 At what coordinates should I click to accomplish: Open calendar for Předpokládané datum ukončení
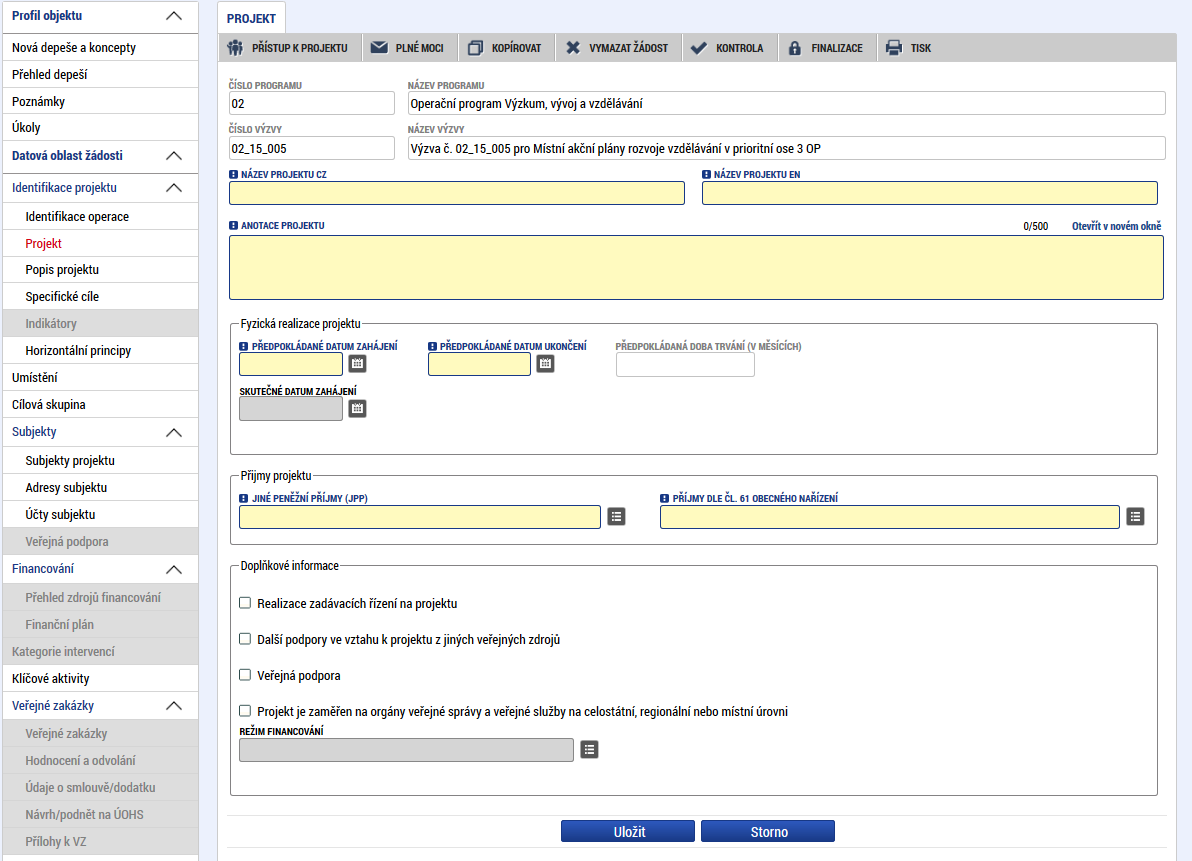tap(545, 364)
